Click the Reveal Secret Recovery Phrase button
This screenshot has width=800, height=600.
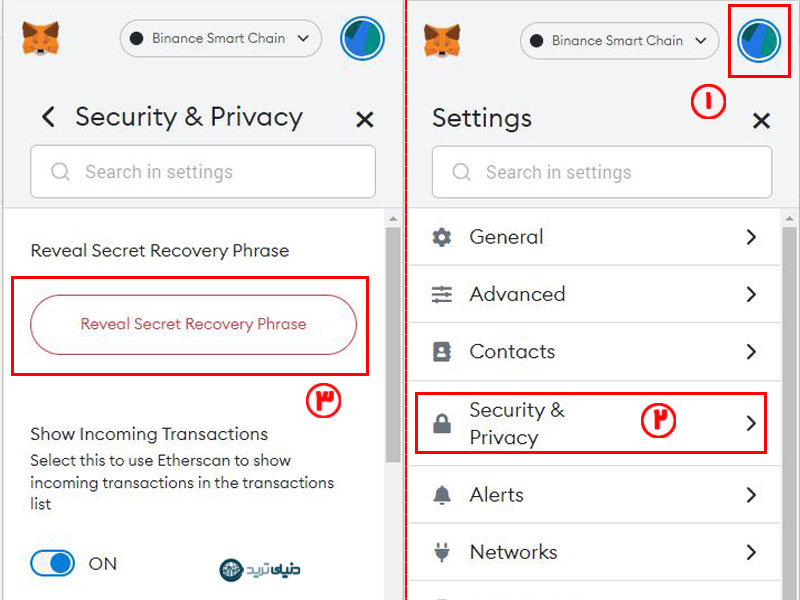tap(193, 324)
